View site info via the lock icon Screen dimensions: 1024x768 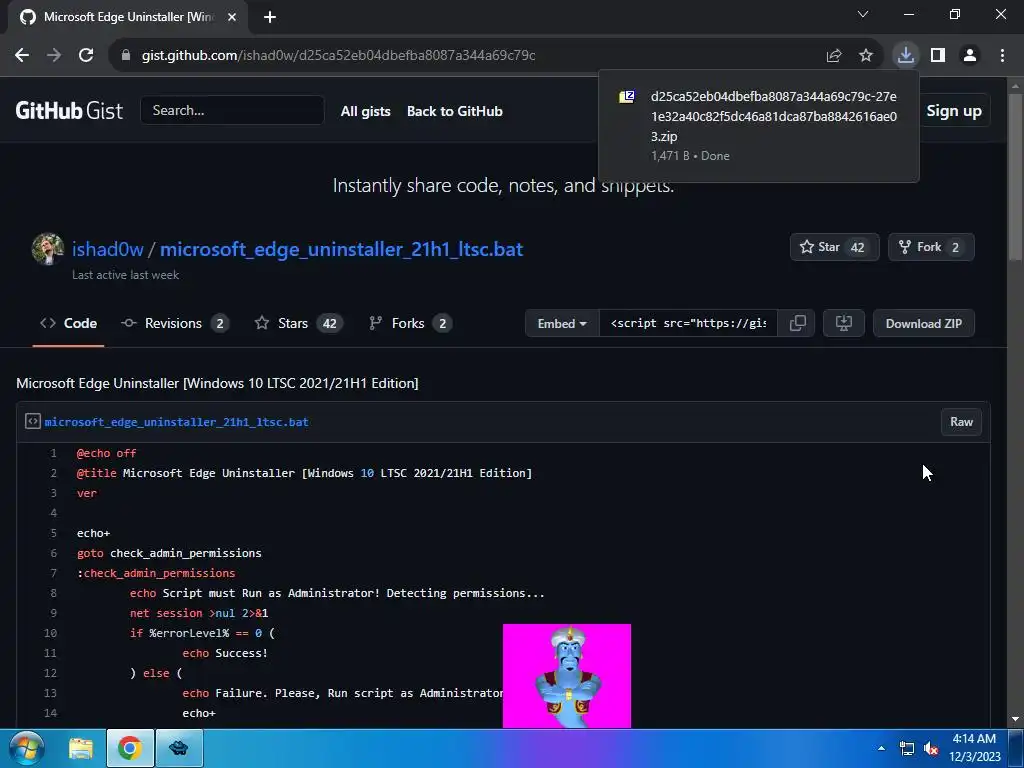(126, 56)
